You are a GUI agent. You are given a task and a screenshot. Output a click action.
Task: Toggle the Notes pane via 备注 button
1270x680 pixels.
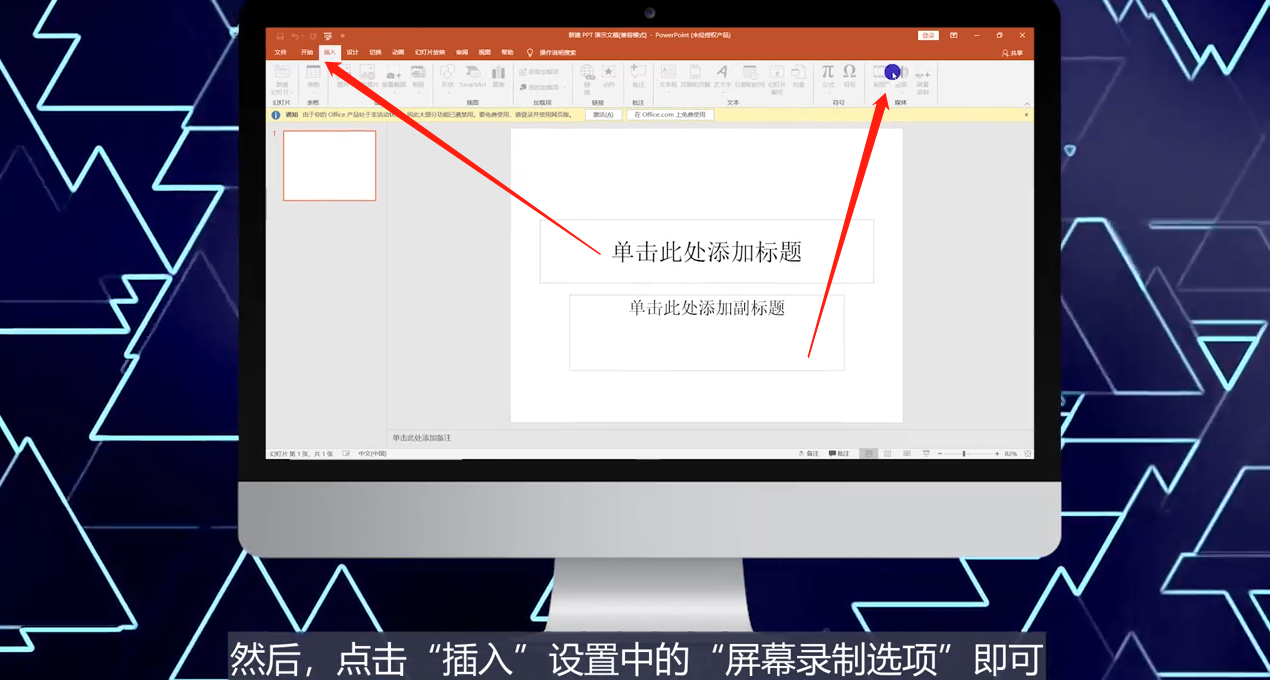coord(811,452)
